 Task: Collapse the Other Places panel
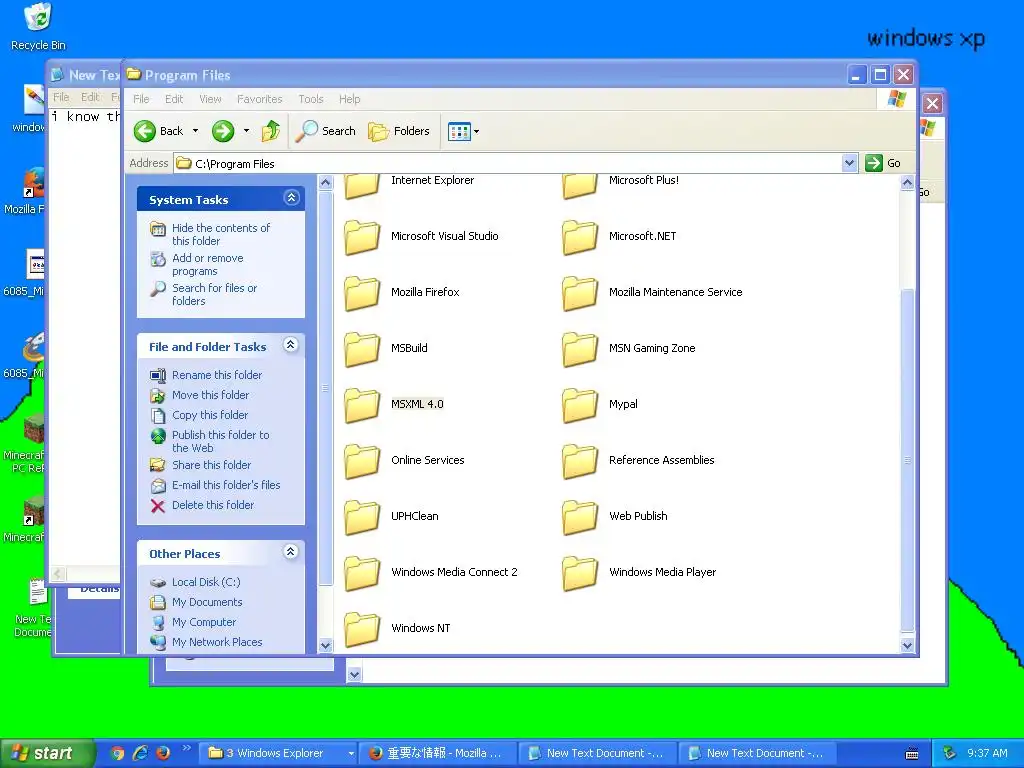tap(291, 551)
